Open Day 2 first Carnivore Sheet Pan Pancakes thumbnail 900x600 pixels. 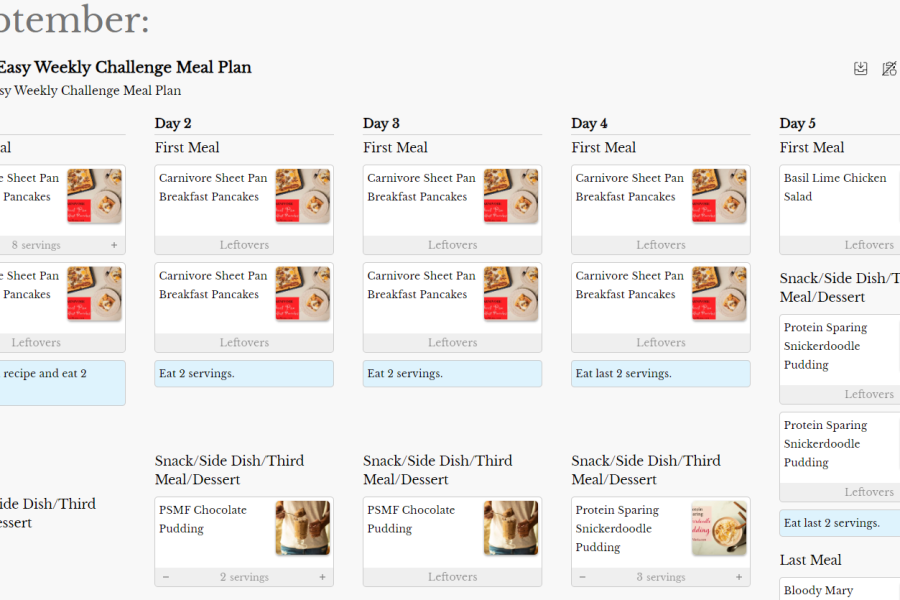coord(302,196)
